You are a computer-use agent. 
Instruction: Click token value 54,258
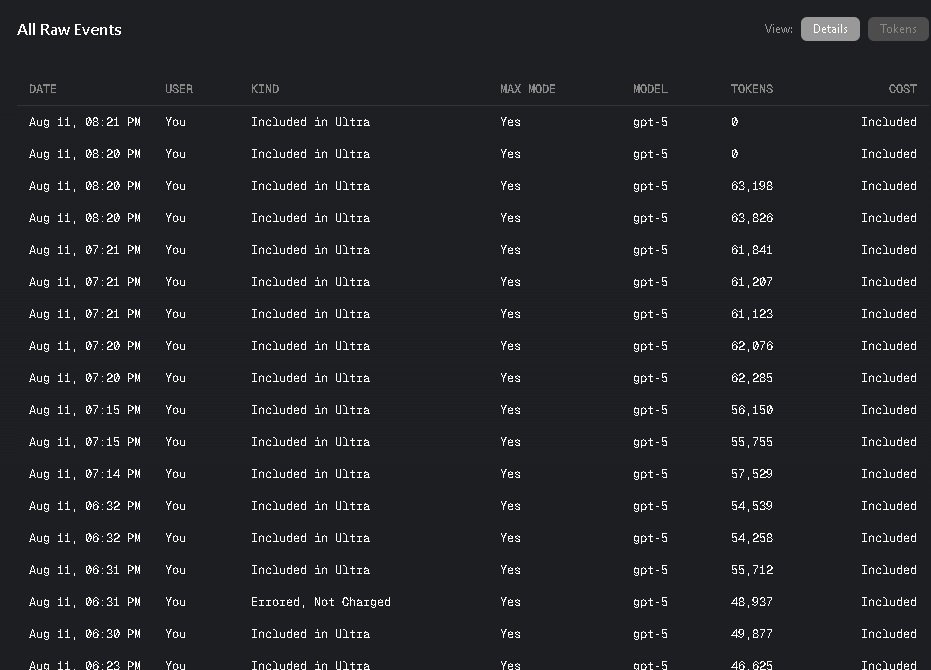click(752, 539)
